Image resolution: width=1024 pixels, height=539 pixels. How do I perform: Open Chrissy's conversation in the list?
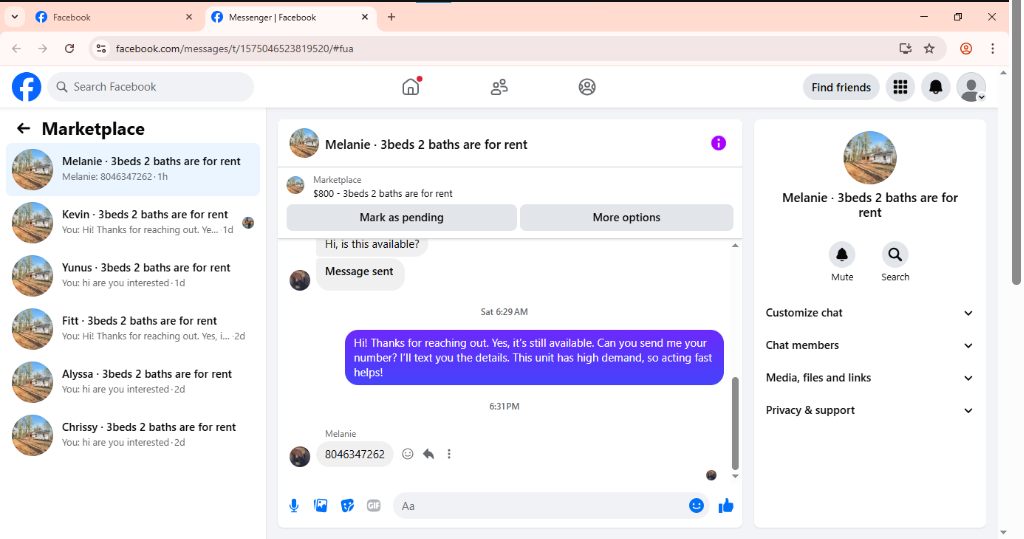pos(133,435)
